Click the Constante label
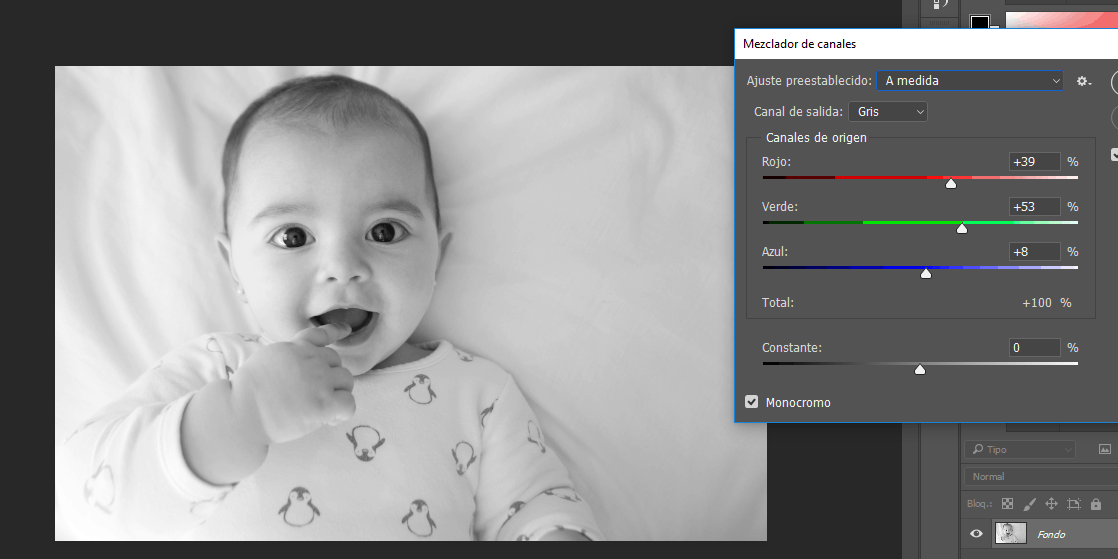Image resolution: width=1118 pixels, height=559 pixels. coord(791,348)
